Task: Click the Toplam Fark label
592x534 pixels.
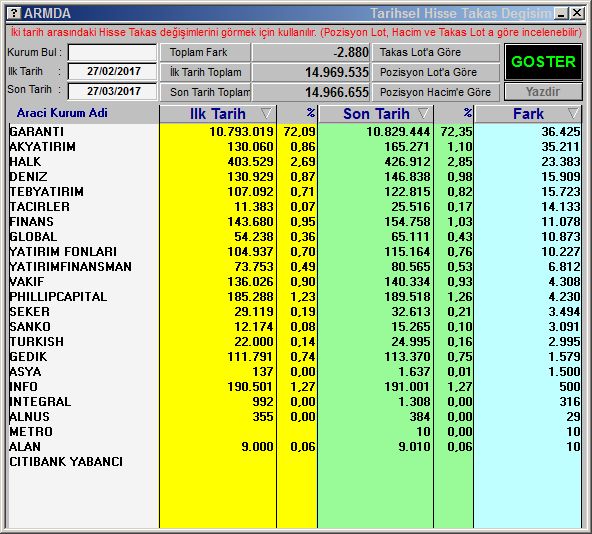Action: (205, 52)
